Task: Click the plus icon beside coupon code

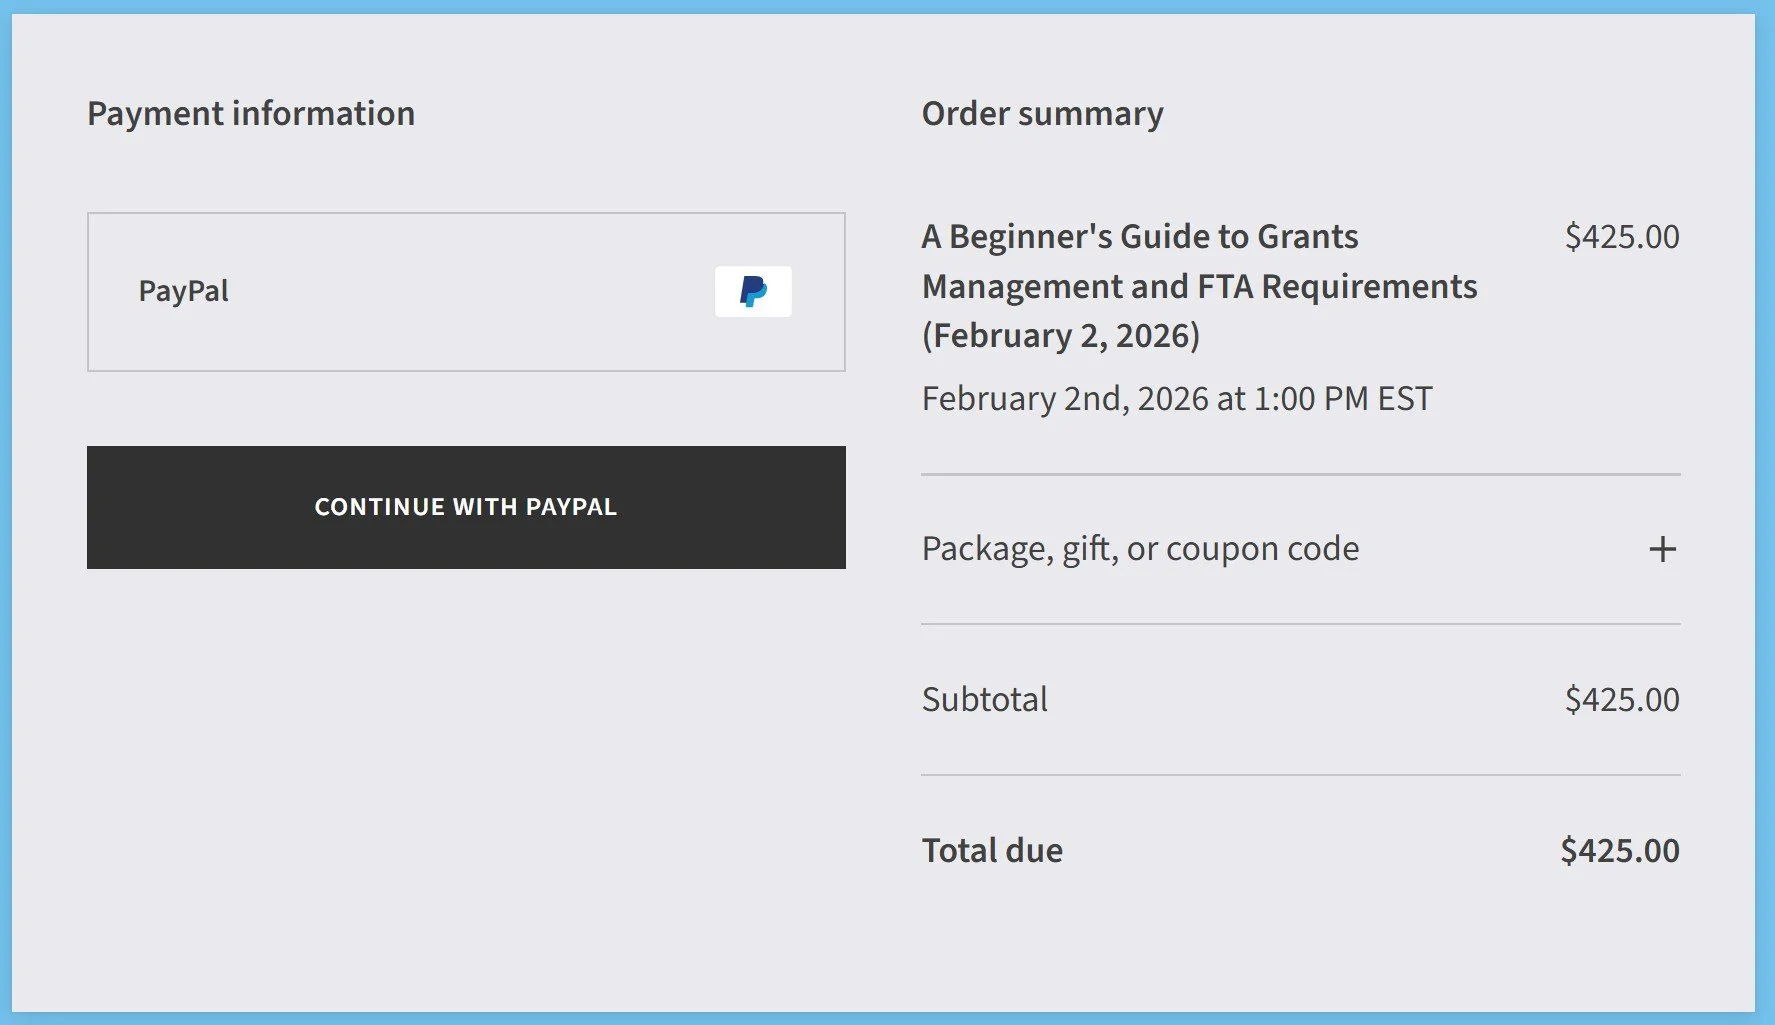Action: [x=1662, y=549]
